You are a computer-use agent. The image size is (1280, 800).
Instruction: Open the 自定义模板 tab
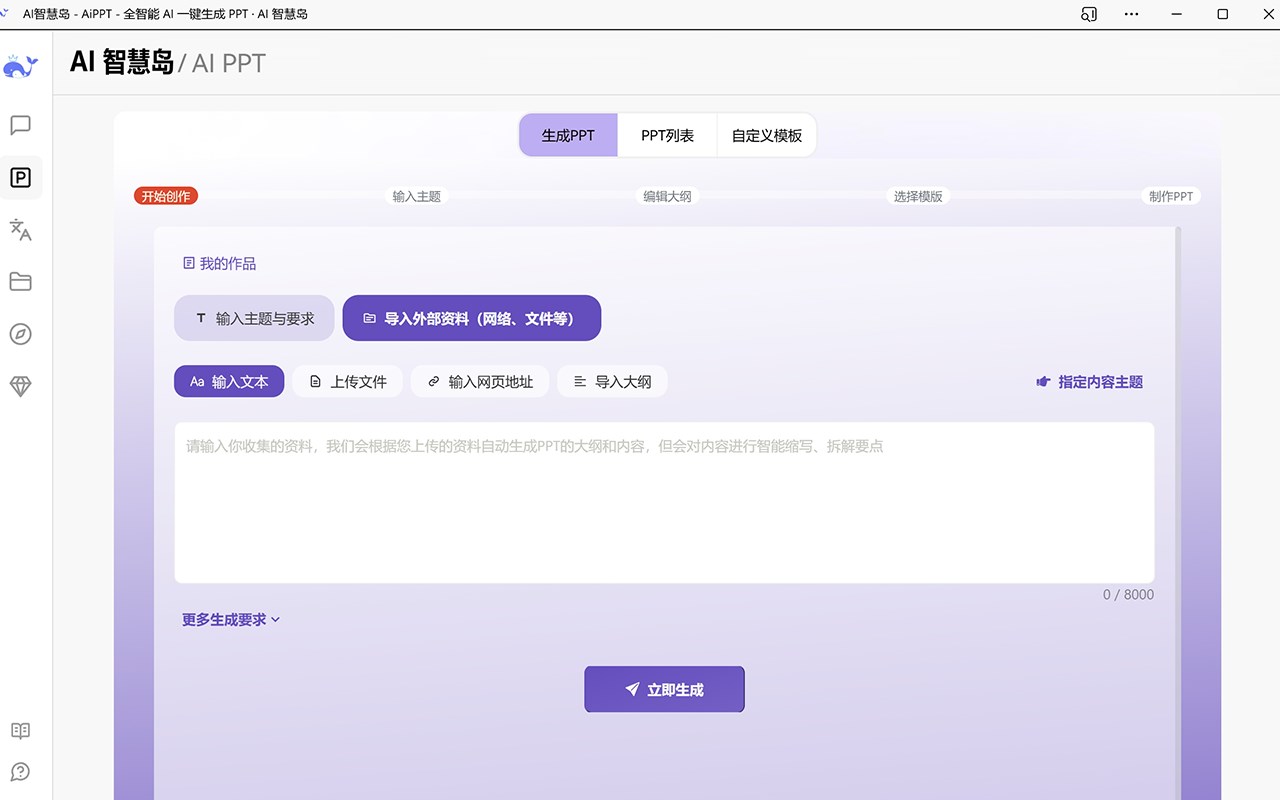coord(767,135)
